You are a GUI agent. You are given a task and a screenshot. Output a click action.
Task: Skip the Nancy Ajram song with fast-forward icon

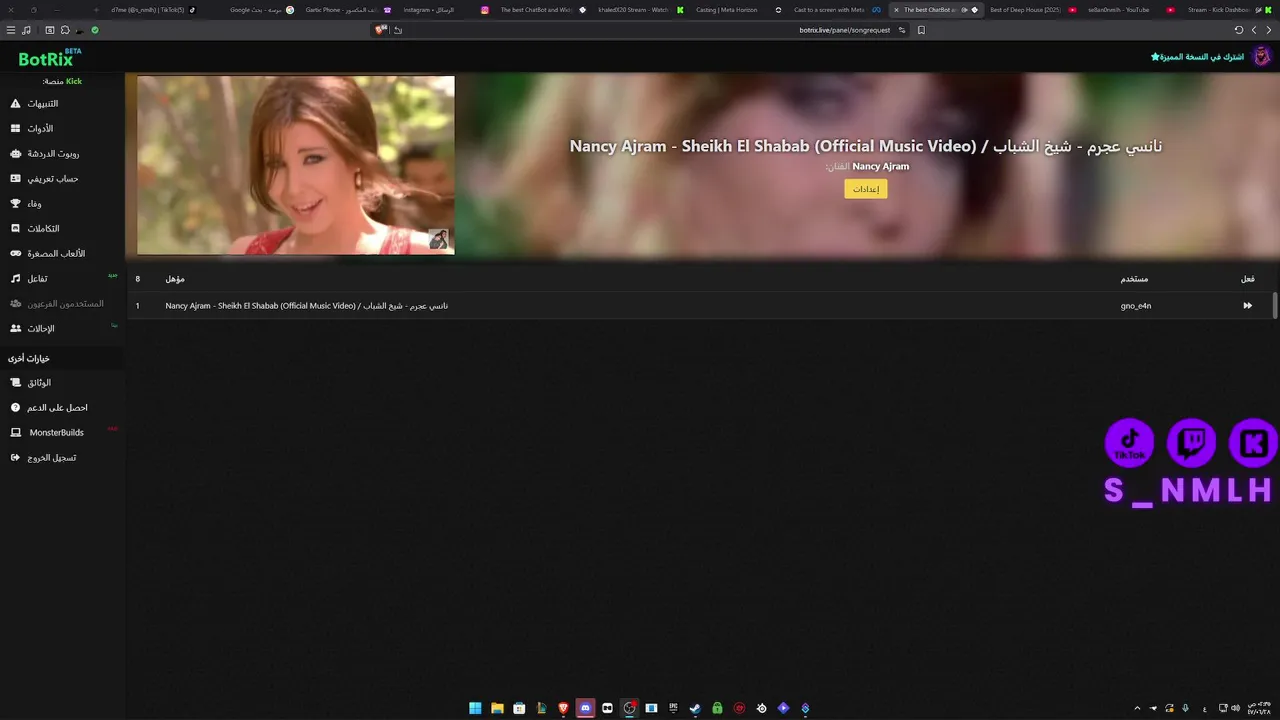(x=1247, y=306)
